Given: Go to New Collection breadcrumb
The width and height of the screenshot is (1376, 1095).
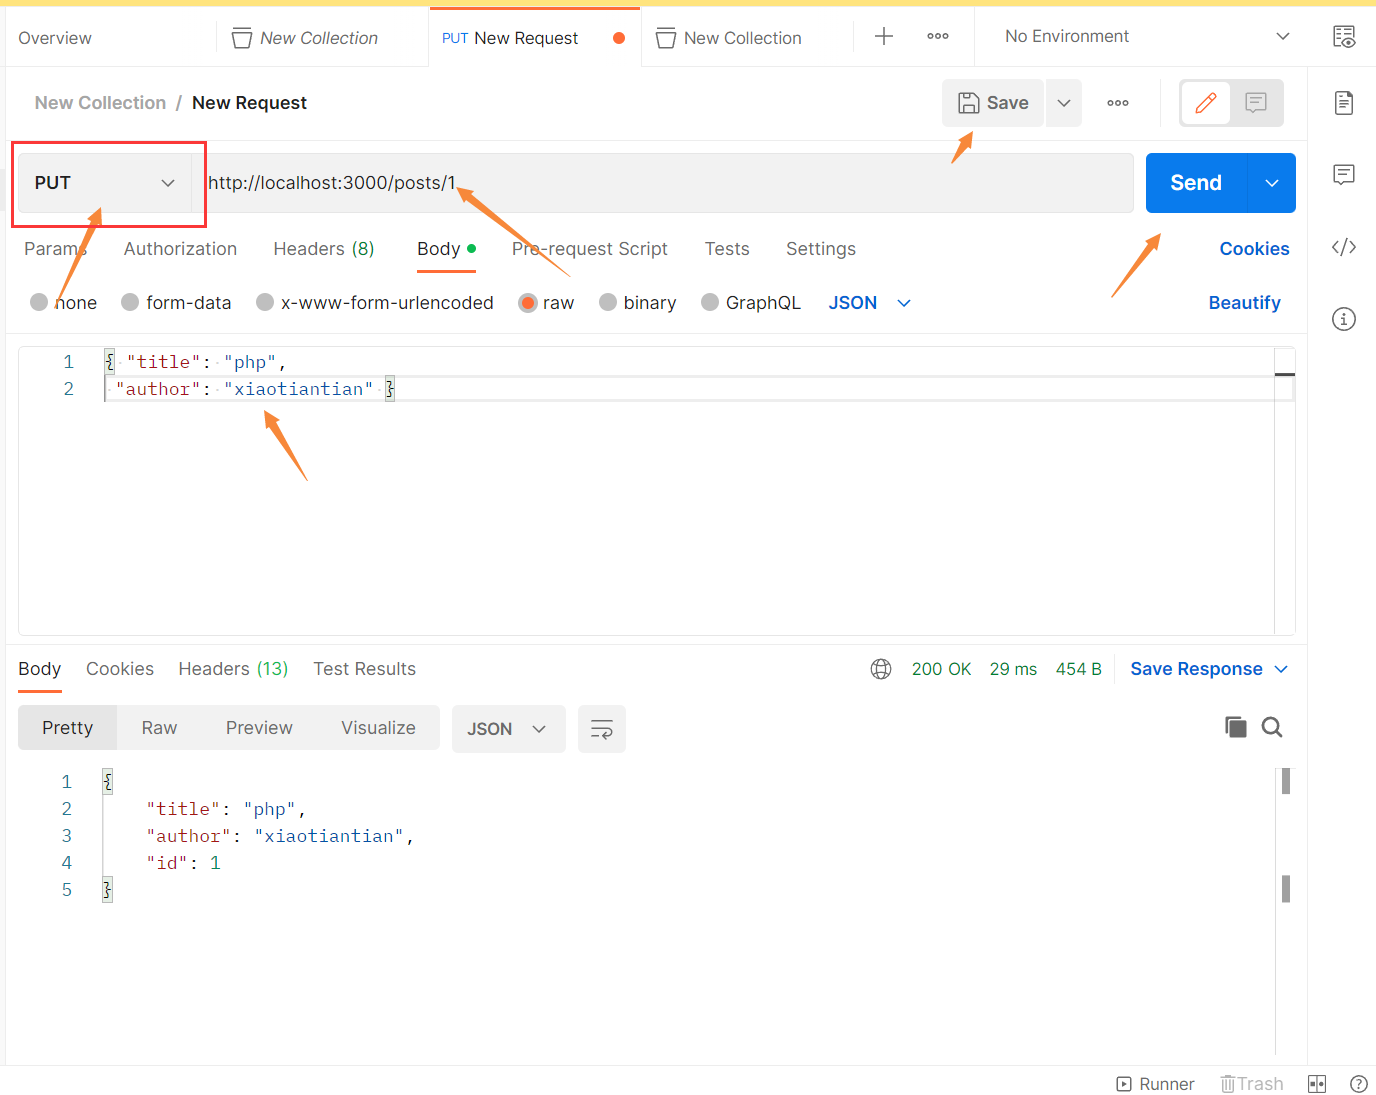Looking at the screenshot, I should (100, 103).
